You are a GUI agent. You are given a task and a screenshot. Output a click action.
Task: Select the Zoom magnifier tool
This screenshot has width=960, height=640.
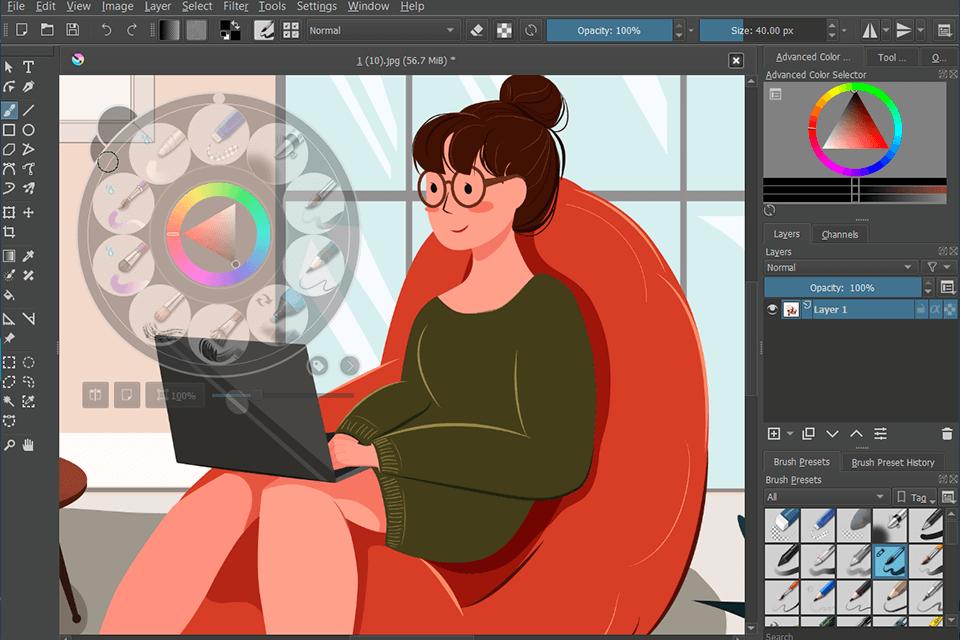9,445
